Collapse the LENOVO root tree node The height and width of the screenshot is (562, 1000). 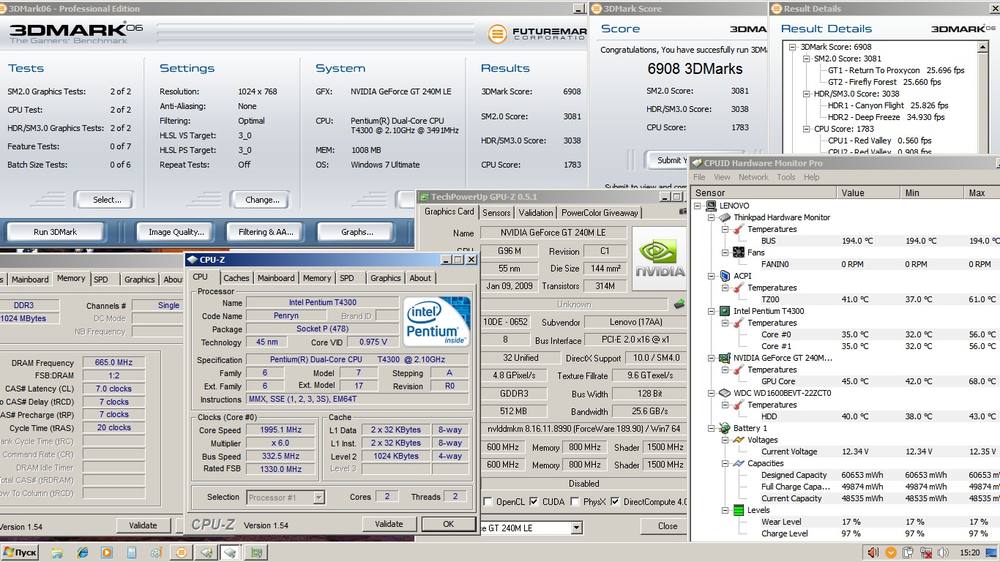pos(698,206)
